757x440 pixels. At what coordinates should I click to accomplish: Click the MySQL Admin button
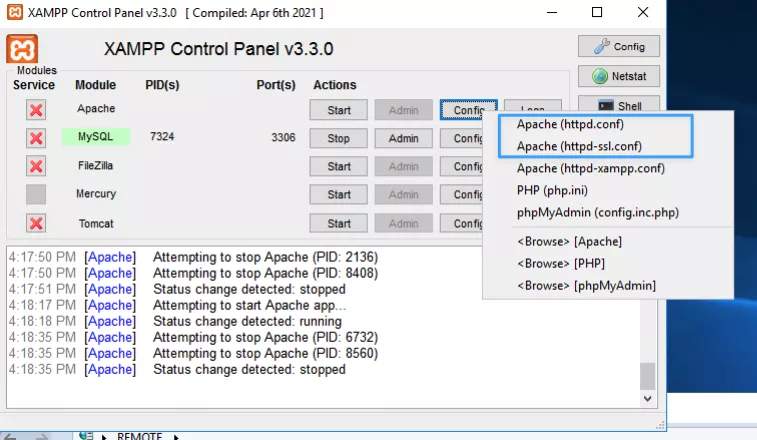403,138
